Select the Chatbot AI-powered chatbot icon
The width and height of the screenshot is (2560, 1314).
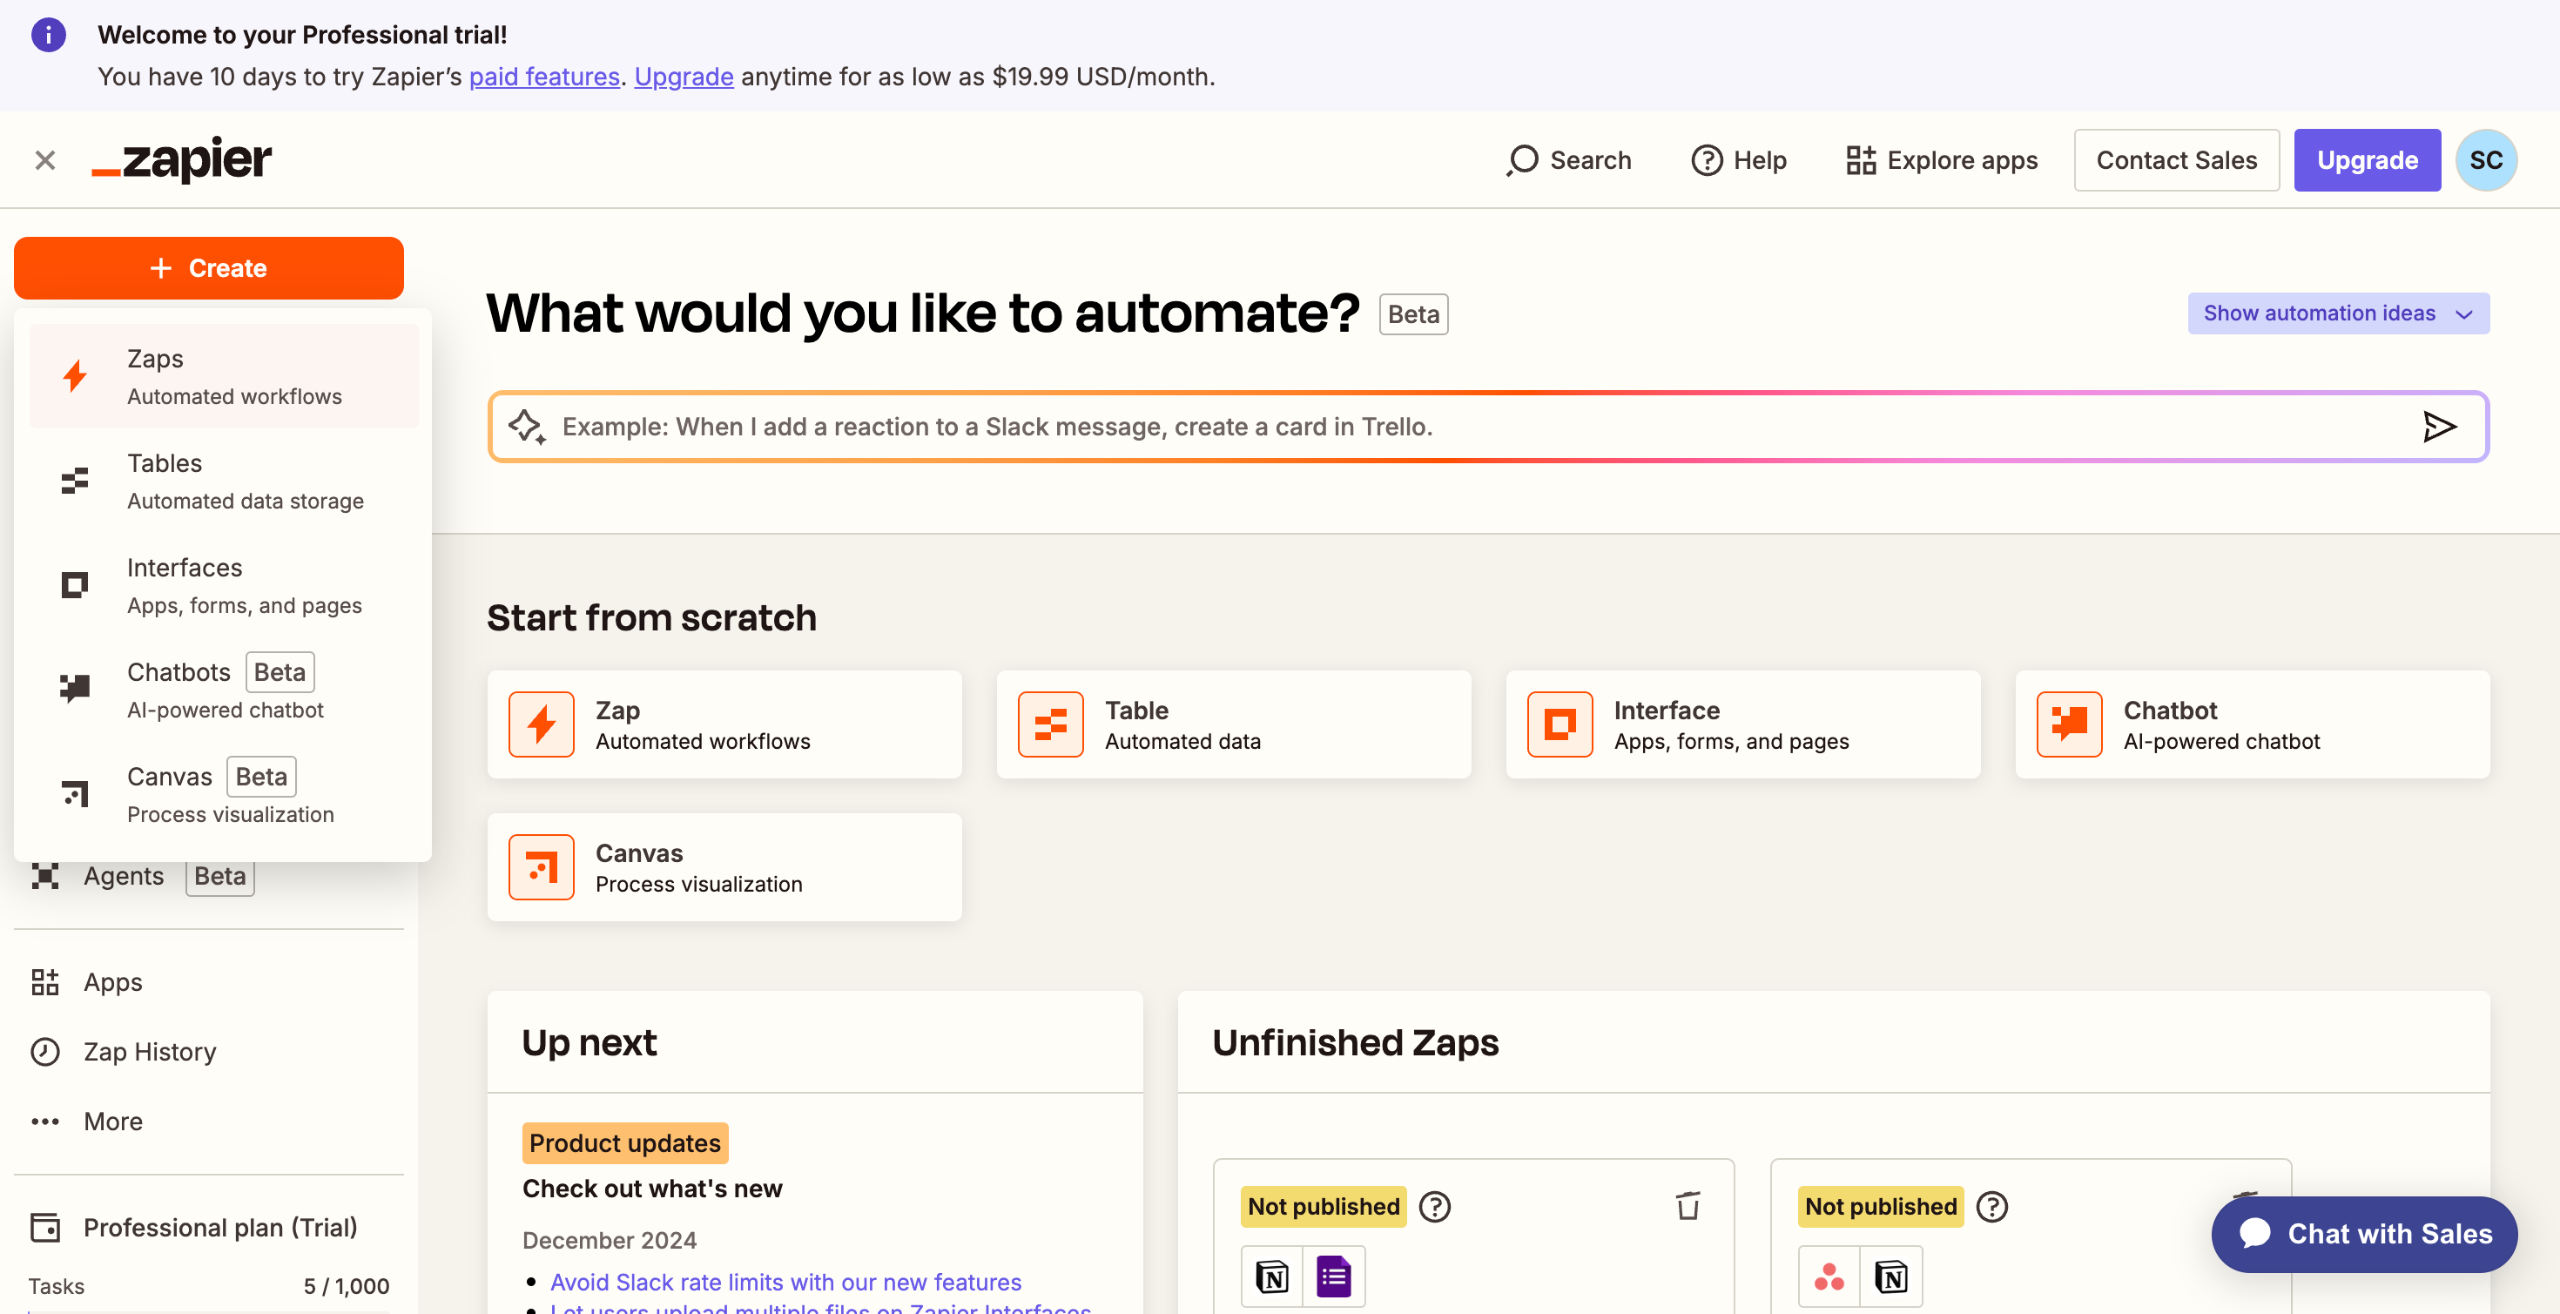pos(2068,724)
